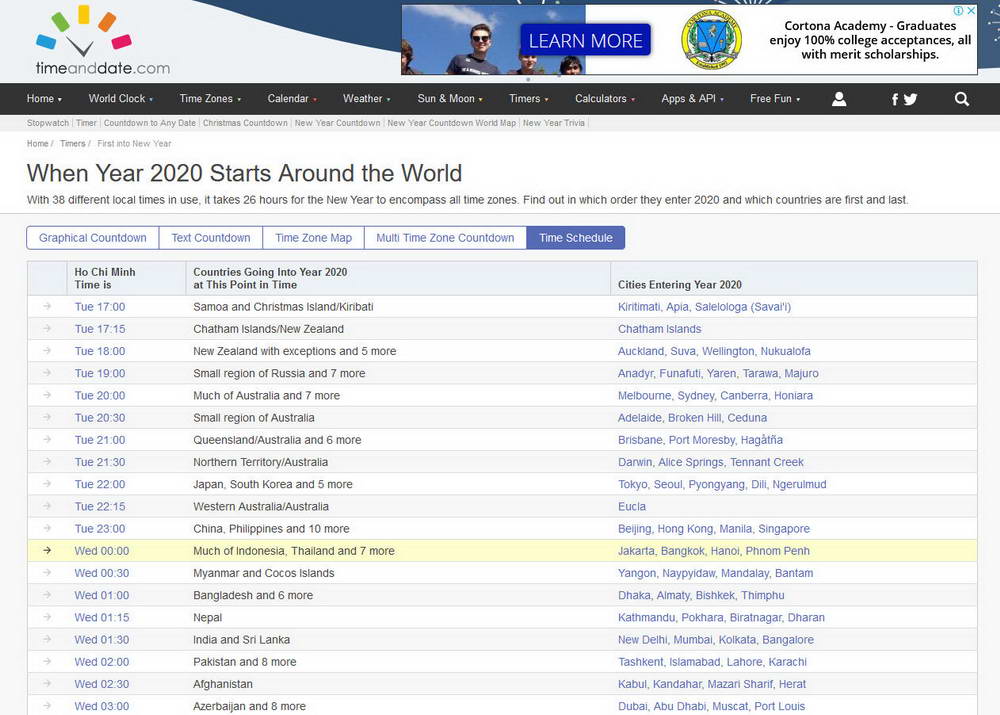
Task: Open the Sun & Moon dropdown
Action: tap(449, 99)
